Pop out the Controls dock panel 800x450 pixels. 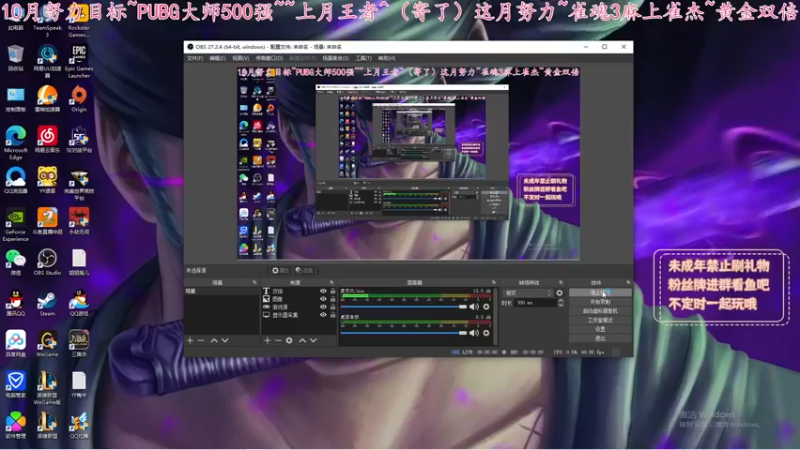tap(628, 282)
